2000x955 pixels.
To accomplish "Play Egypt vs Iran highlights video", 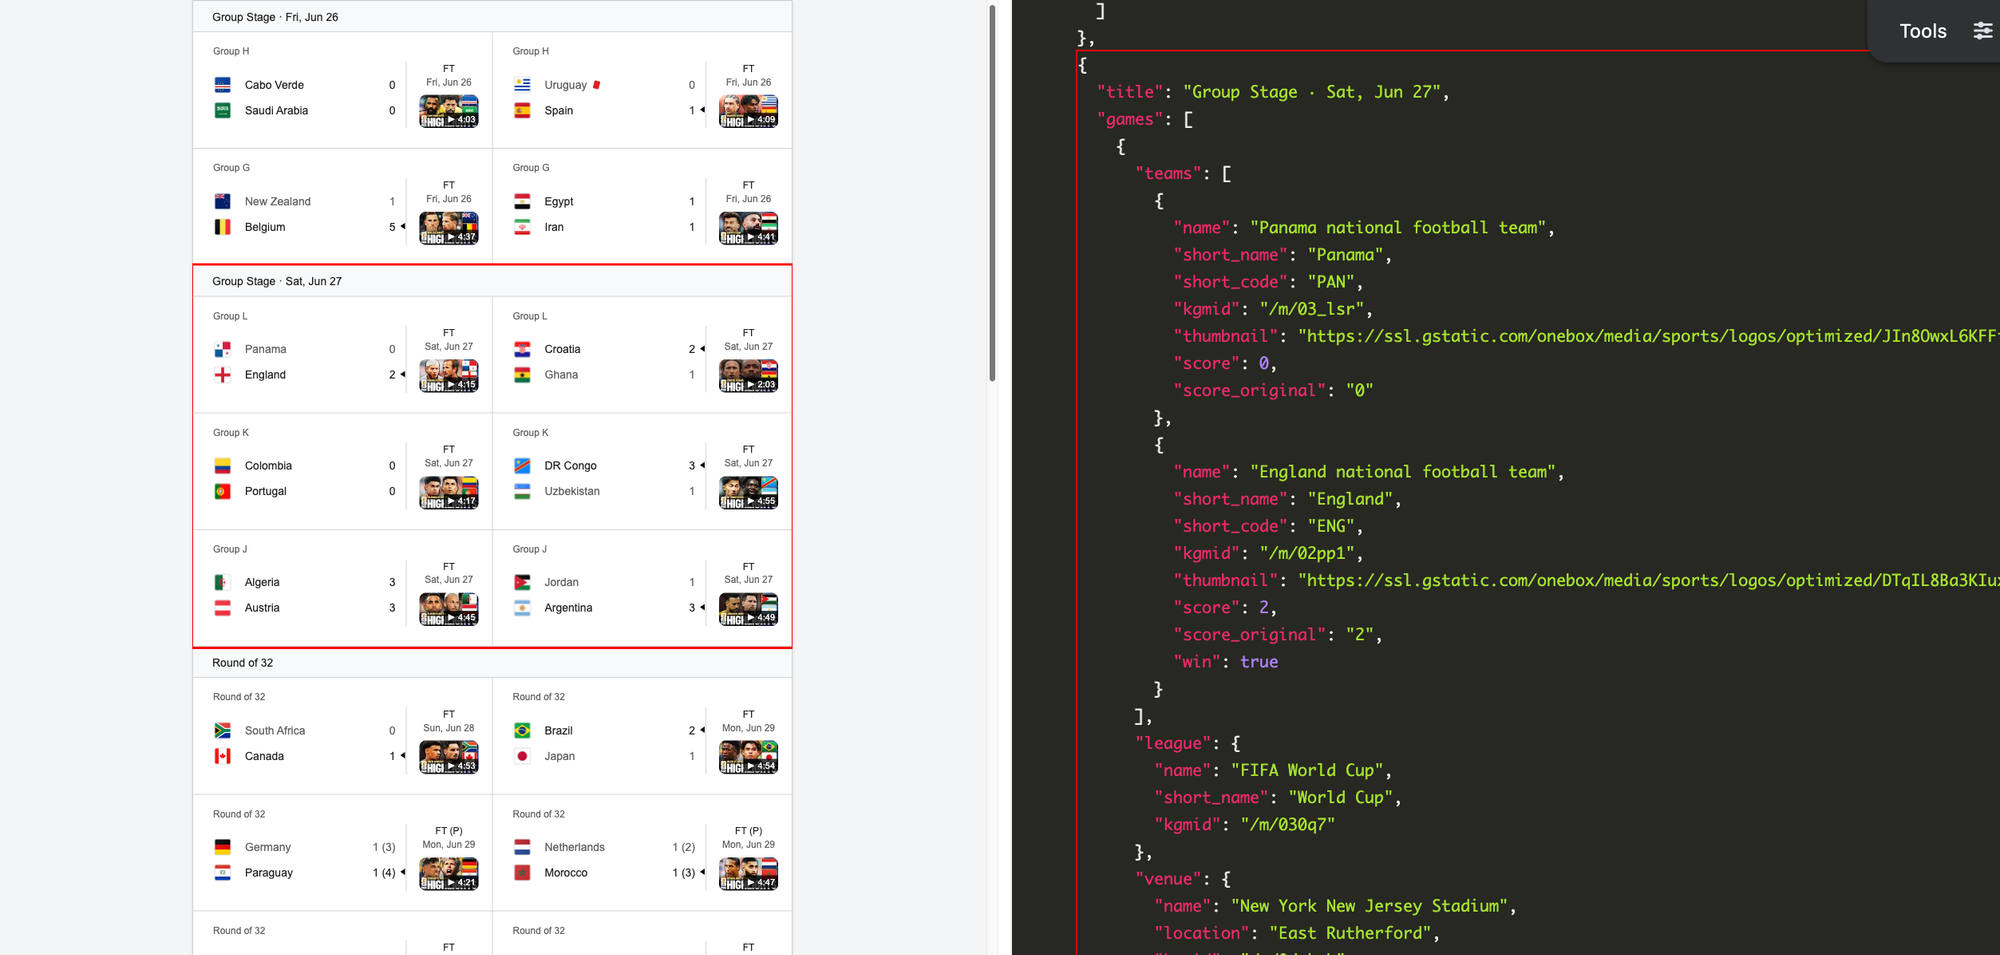I will point(748,228).
